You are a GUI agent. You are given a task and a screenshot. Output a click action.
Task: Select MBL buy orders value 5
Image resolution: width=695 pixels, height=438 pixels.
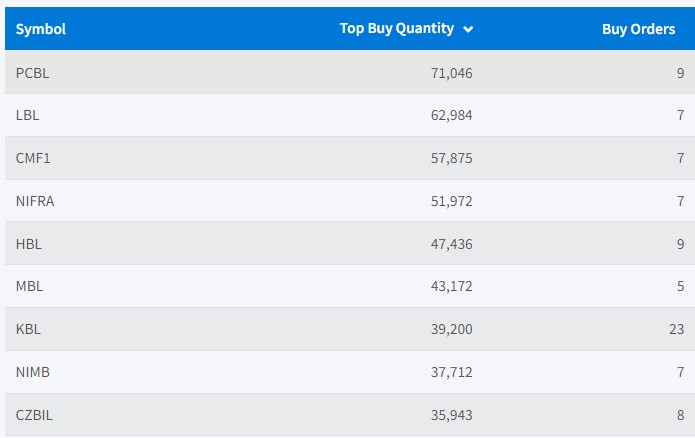tap(680, 286)
